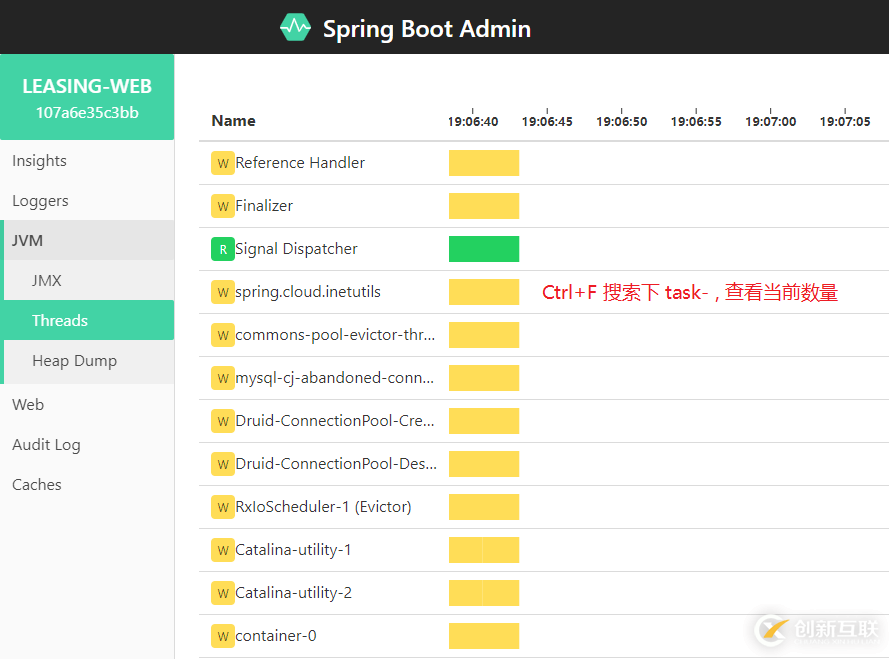Screen dimensions: 889x659
Task: Click the W badge on commons-pool-evictor thread
Action: 223,335
